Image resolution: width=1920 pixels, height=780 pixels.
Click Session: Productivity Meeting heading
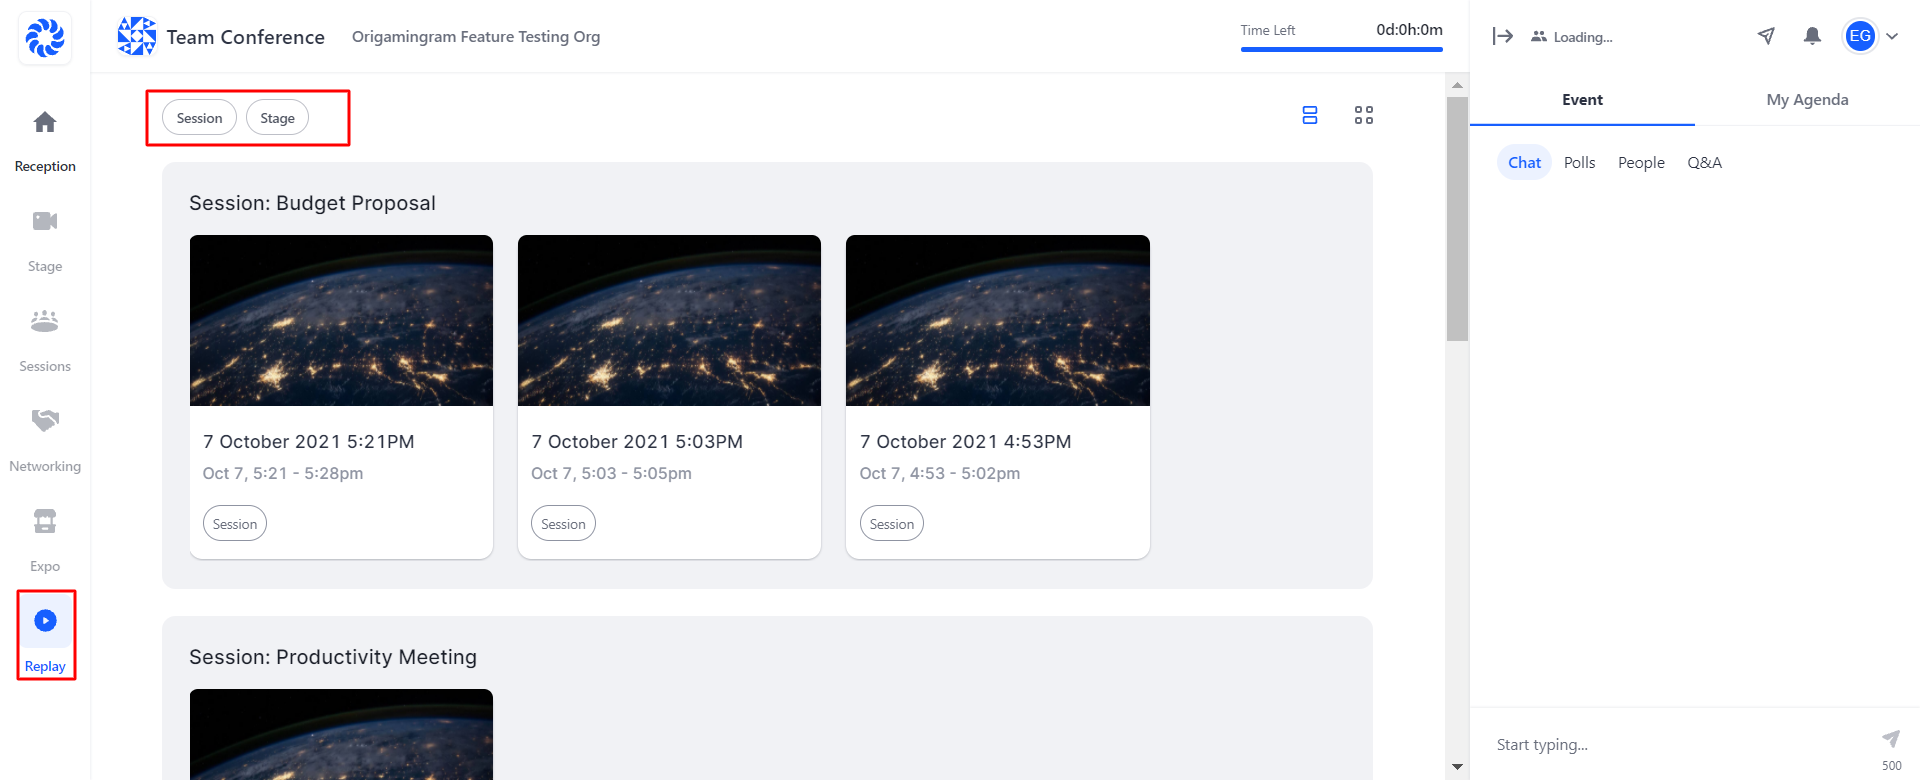tap(333, 657)
